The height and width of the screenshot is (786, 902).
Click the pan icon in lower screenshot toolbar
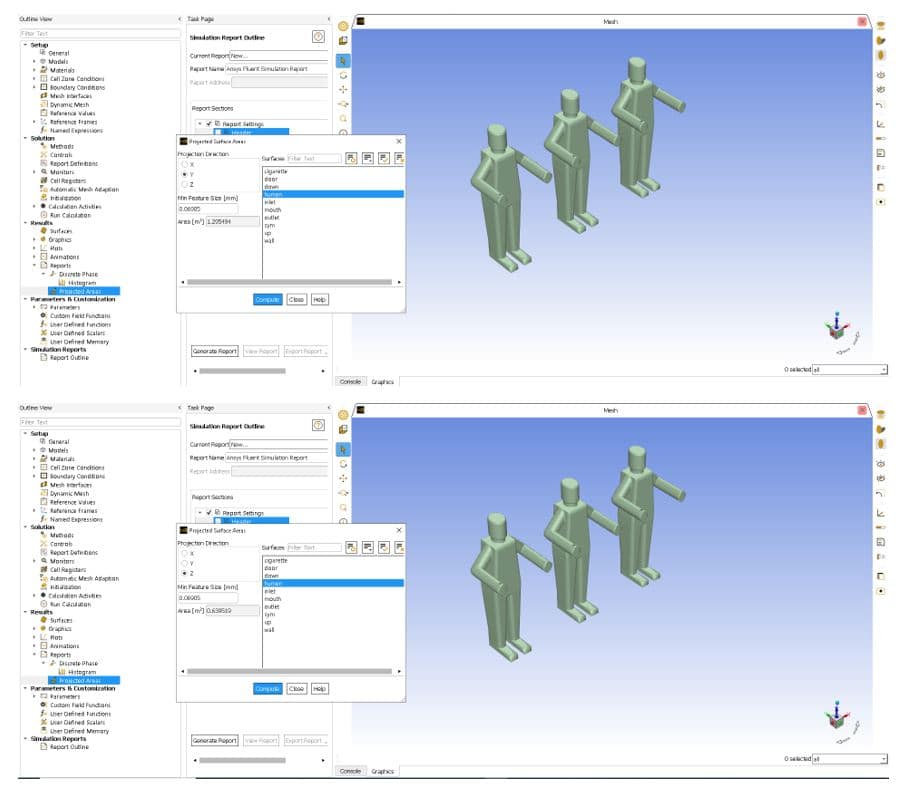point(344,478)
